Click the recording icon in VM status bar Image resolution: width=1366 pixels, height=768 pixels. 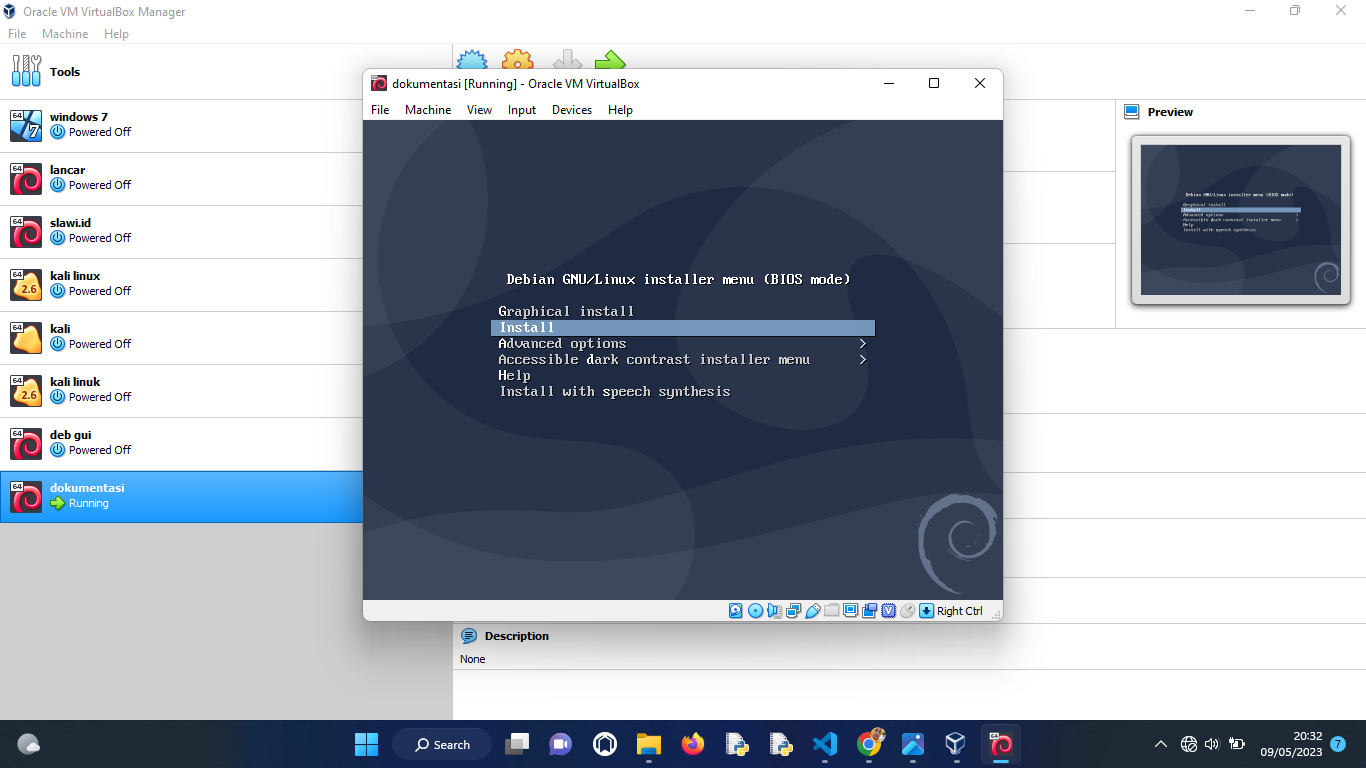870,611
